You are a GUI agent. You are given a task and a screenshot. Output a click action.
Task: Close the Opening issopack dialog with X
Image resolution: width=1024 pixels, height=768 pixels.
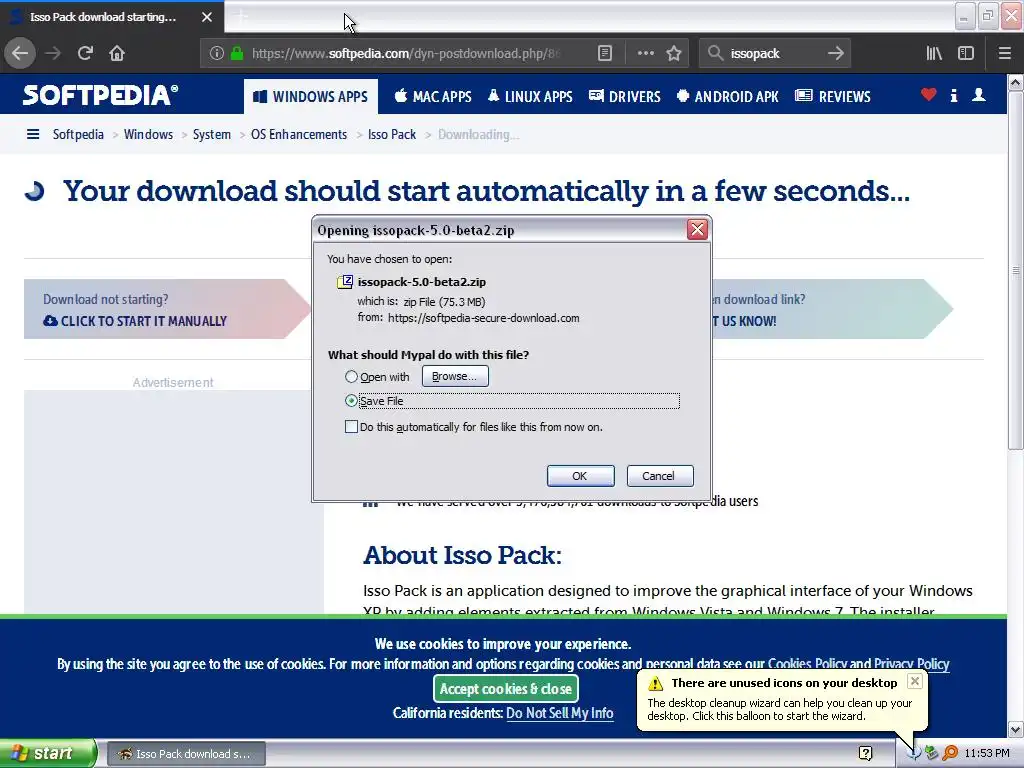click(x=697, y=229)
